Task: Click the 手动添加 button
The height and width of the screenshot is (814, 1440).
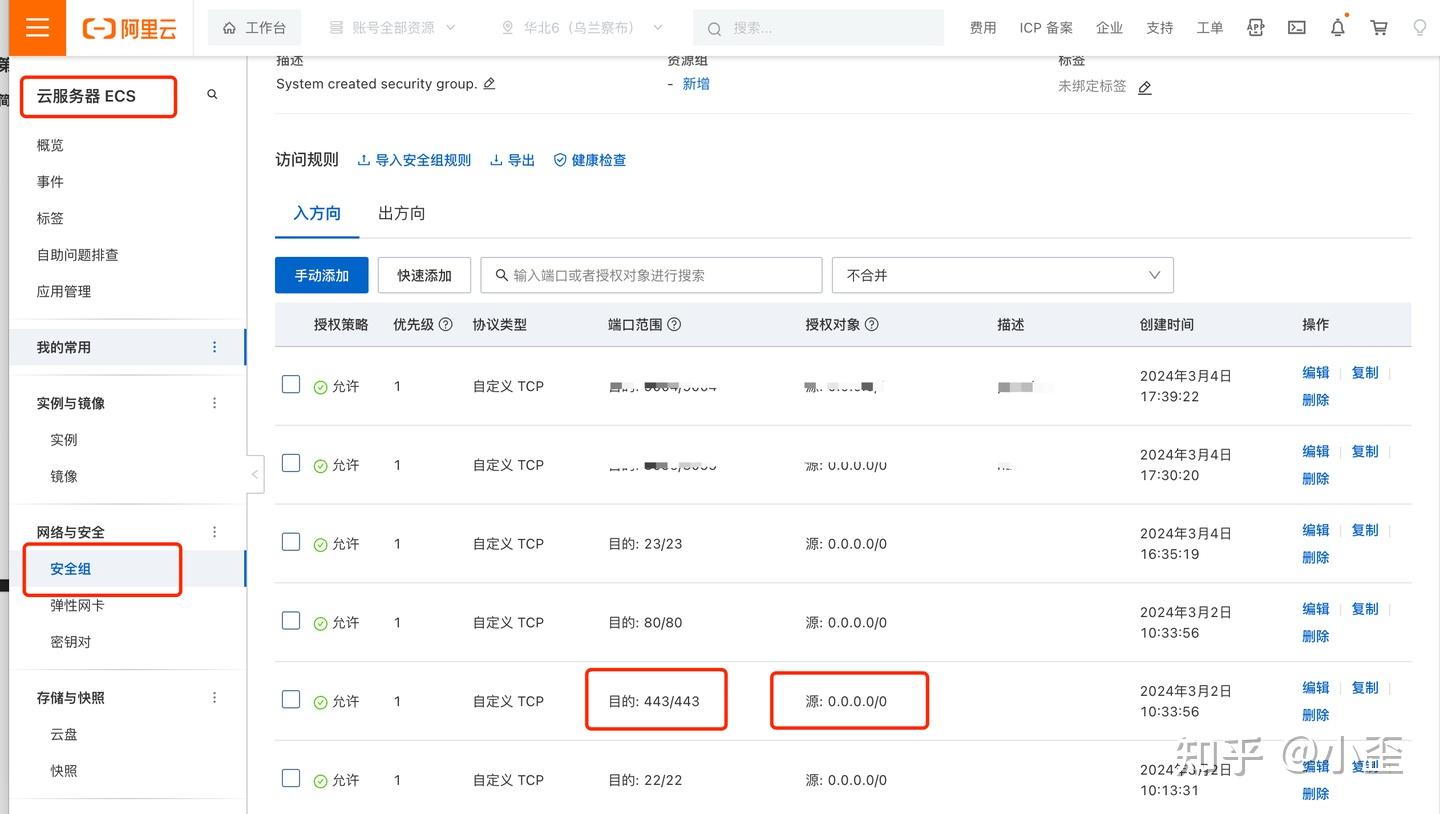Action: tap(321, 275)
